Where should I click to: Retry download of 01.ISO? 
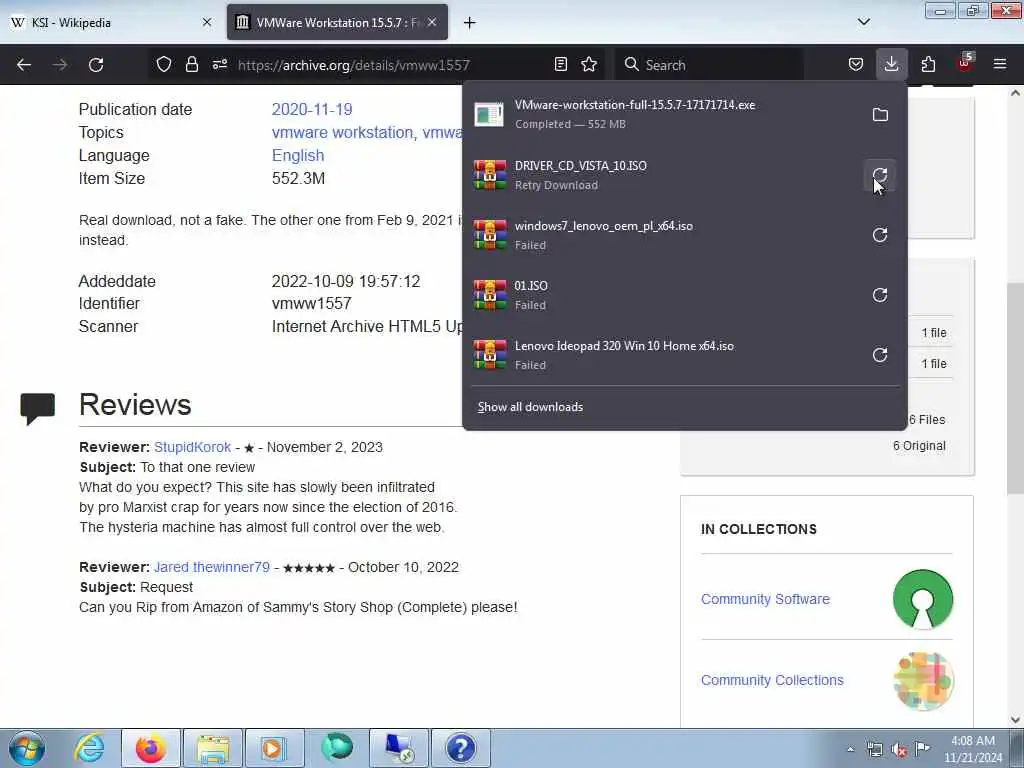pos(880,295)
